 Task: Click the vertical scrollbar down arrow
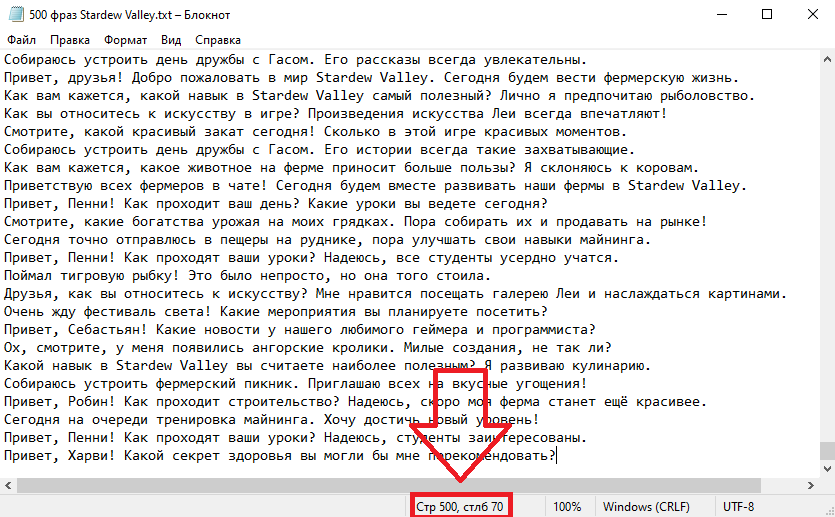tap(826, 469)
